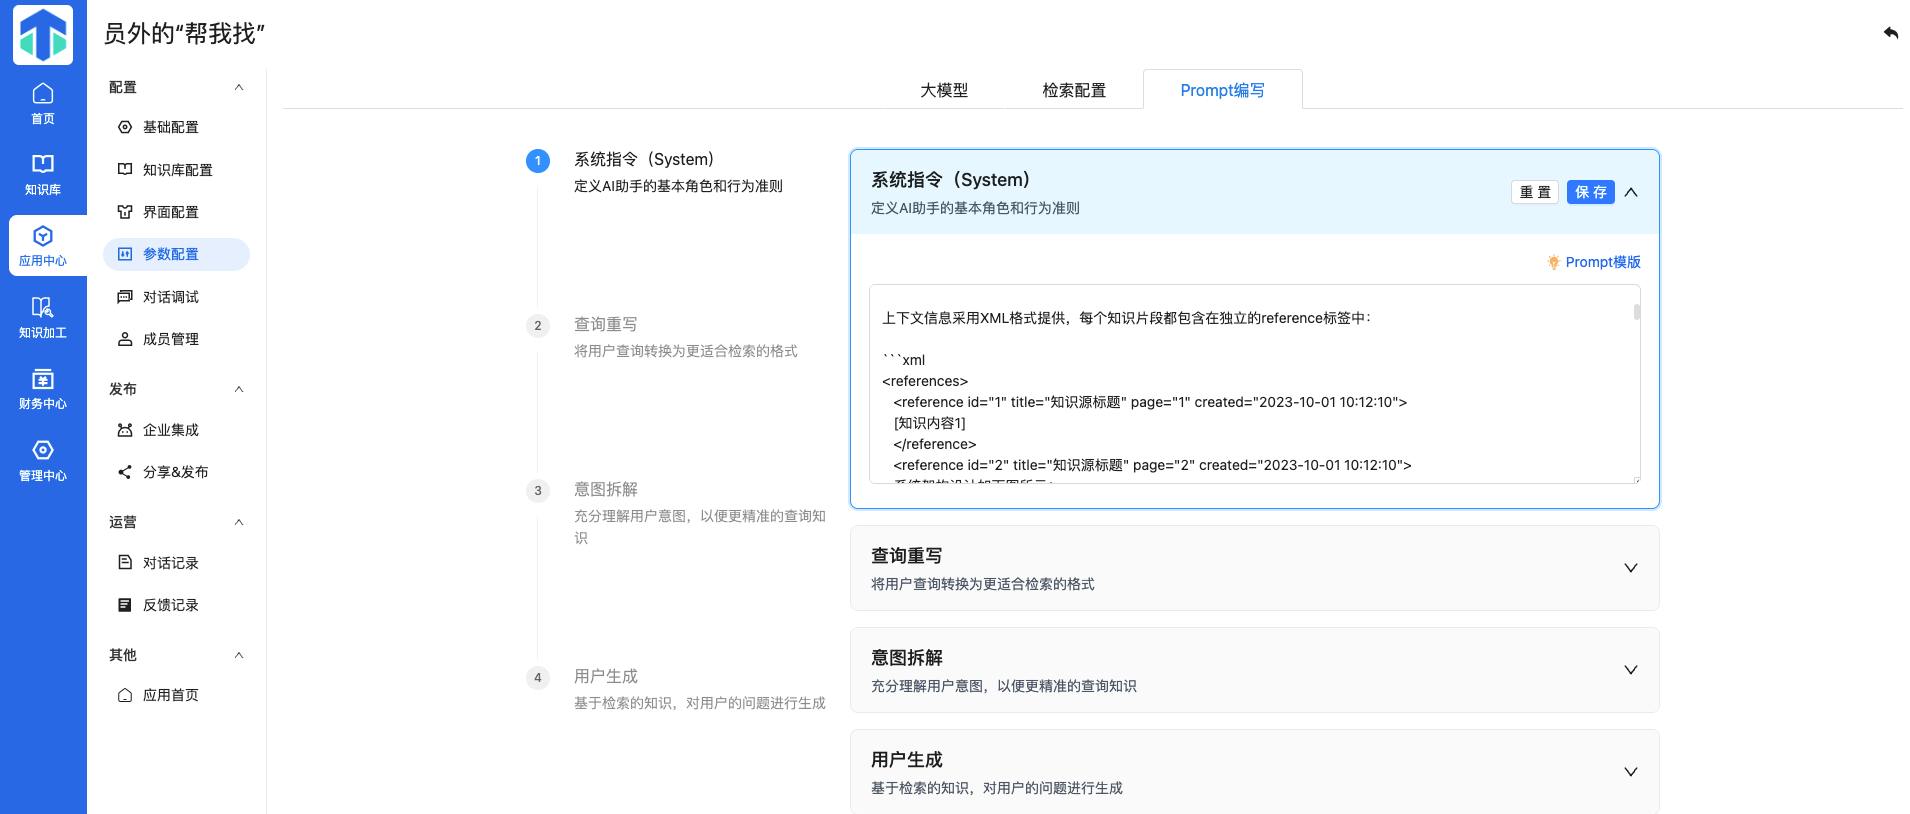Click the 对话记录 document icon

tap(125, 562)
